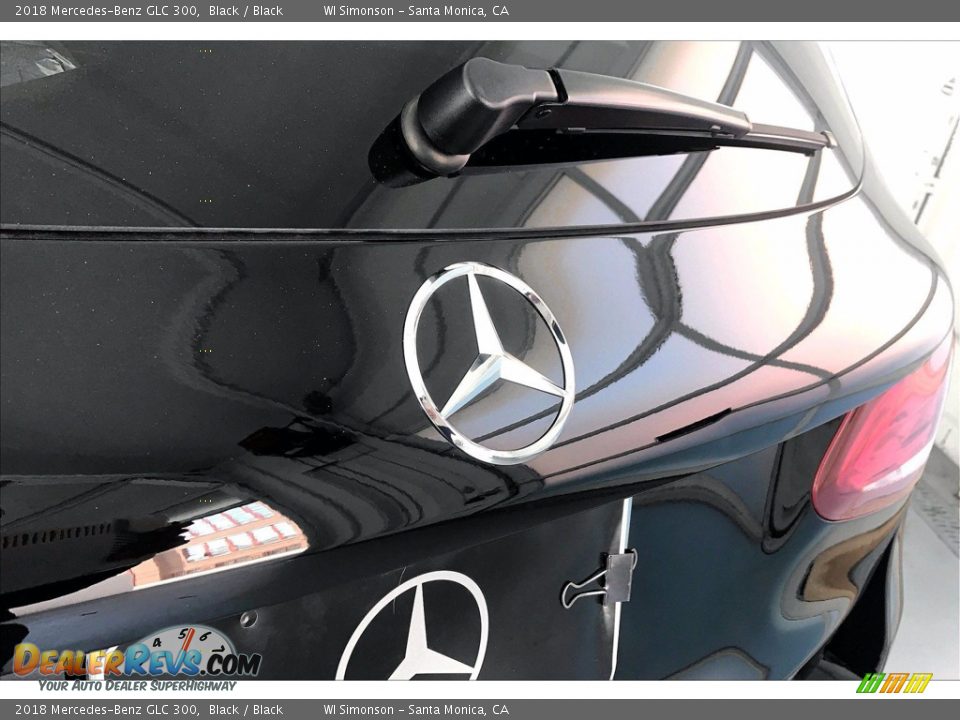Screen dimensions: 960x720
Task: Click 'WI Simonson - Santa Monica, CA' in top caption
Action: coord(416,10)
